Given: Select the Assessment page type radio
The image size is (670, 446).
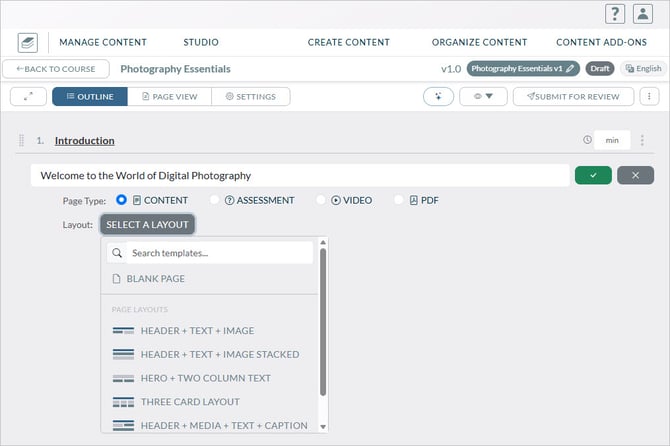Looking at the screenshot, I should tap(215, 200).
